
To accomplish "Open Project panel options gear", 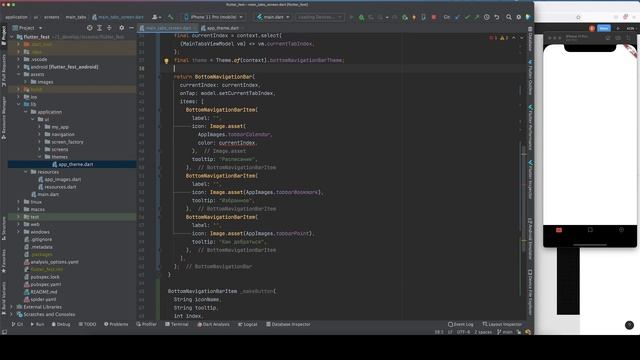I will (121, 28).
